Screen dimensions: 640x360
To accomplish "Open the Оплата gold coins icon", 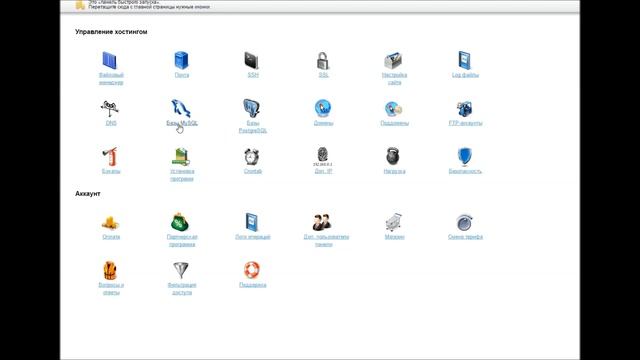I will [x=110, y=223].
